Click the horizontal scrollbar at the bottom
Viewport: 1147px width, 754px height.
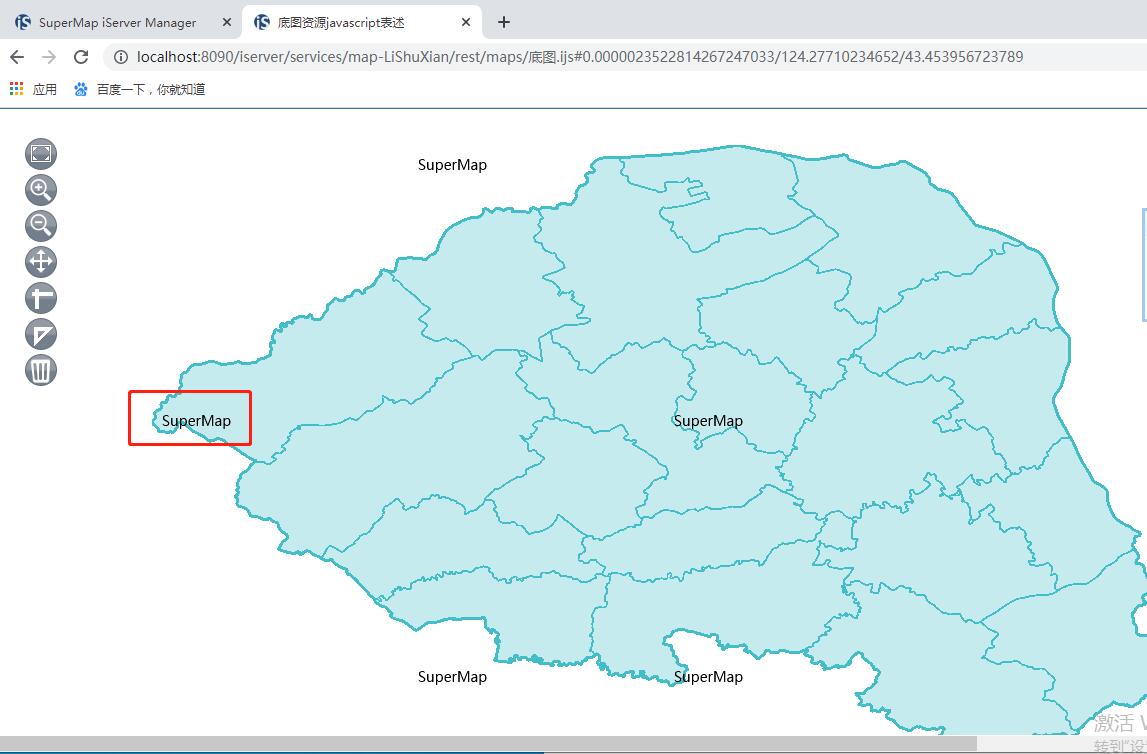pyautogui.click(x=488, y=743)
